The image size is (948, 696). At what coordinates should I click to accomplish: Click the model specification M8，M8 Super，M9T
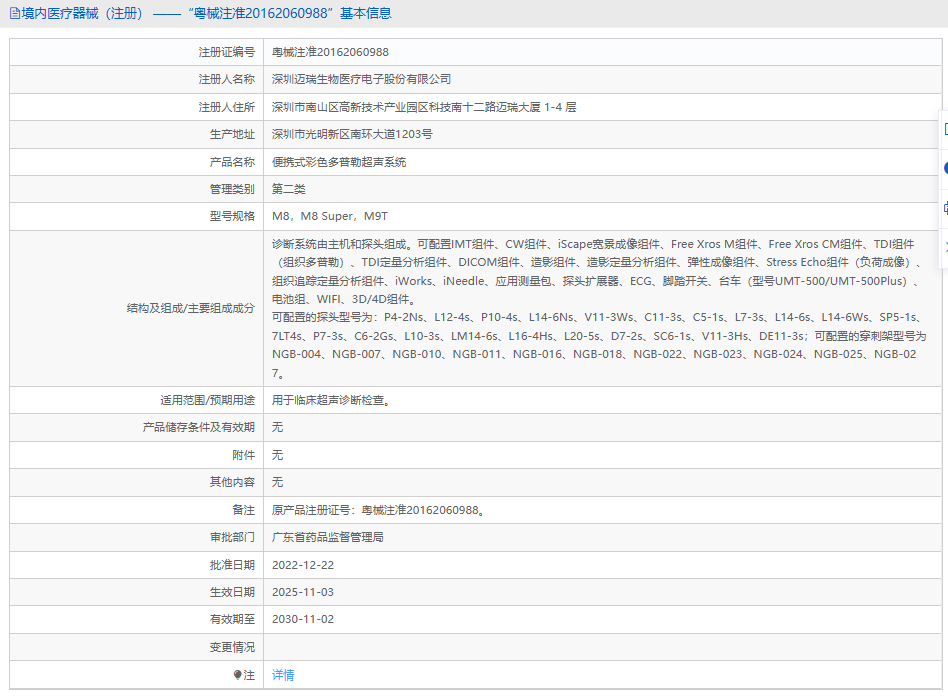[330, 216]
